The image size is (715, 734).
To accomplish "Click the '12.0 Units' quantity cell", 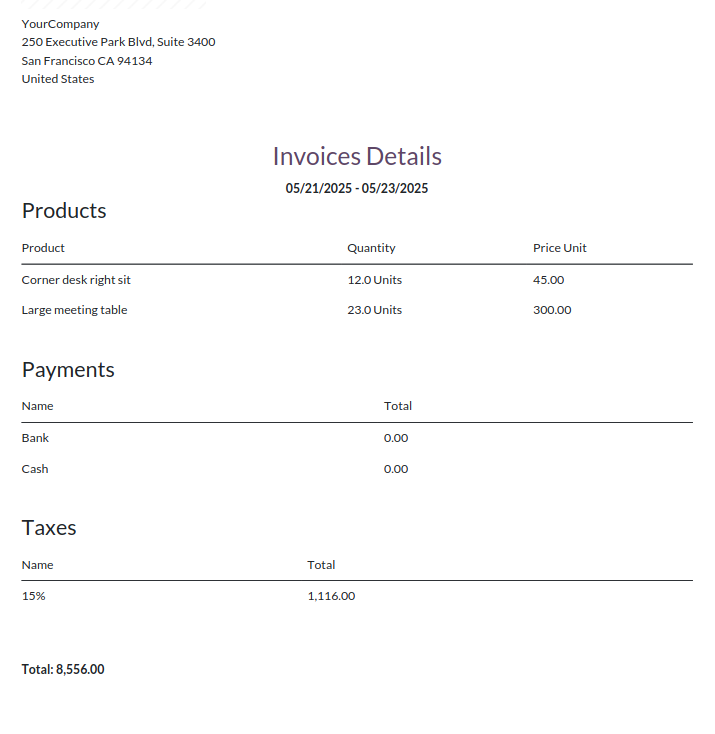I will click(x=375, y=280).
